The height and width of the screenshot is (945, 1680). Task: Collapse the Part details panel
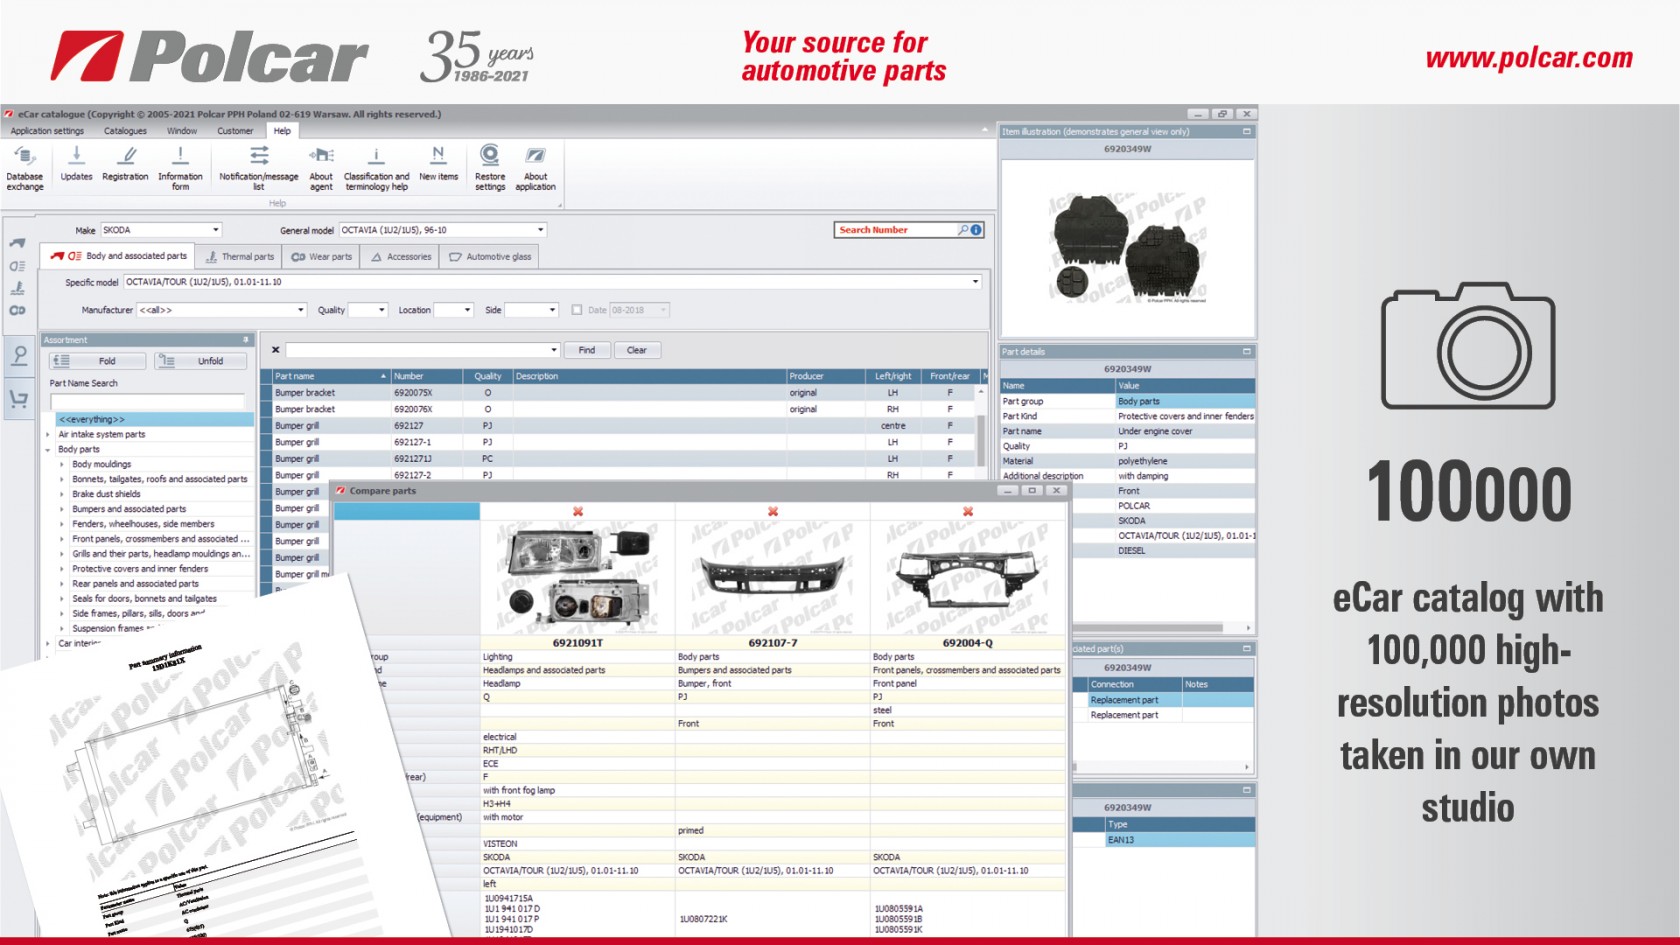[x=1247, y=351]
